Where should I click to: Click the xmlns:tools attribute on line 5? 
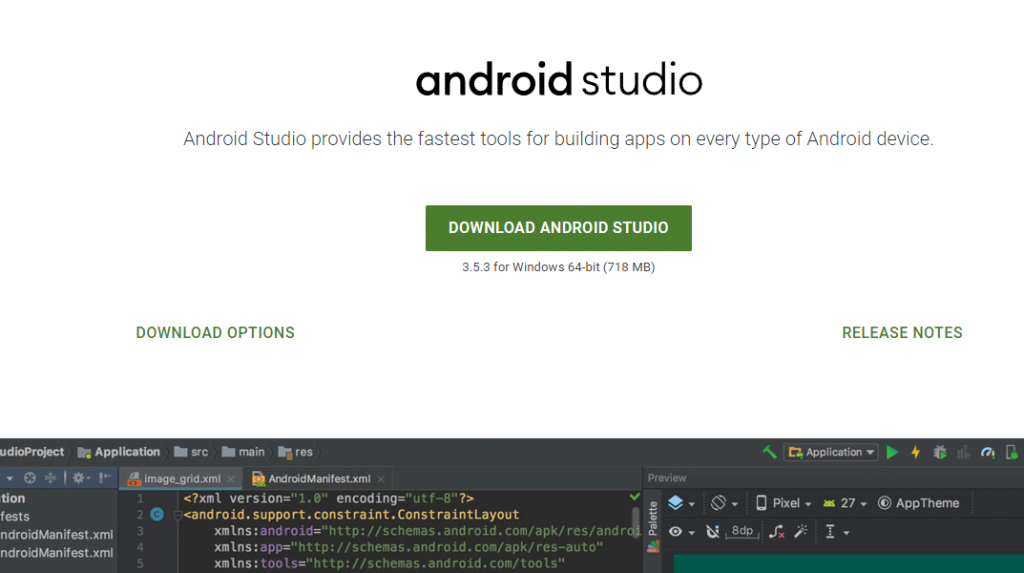click(x=389, y=563)
